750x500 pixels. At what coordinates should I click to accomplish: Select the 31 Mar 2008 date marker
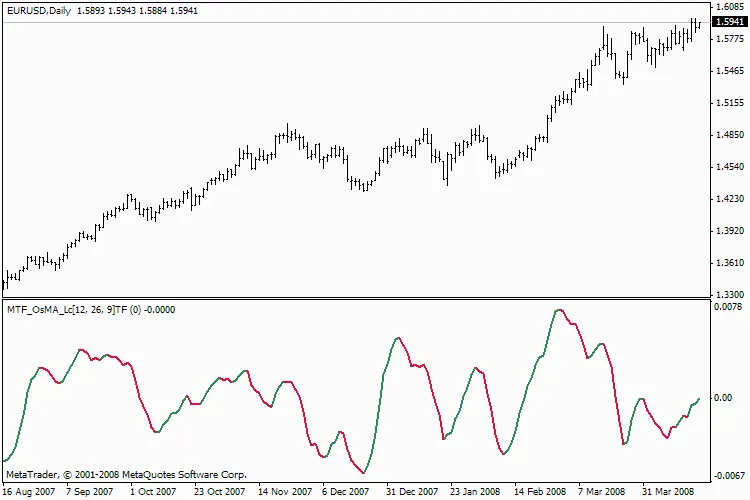[668, 491]
